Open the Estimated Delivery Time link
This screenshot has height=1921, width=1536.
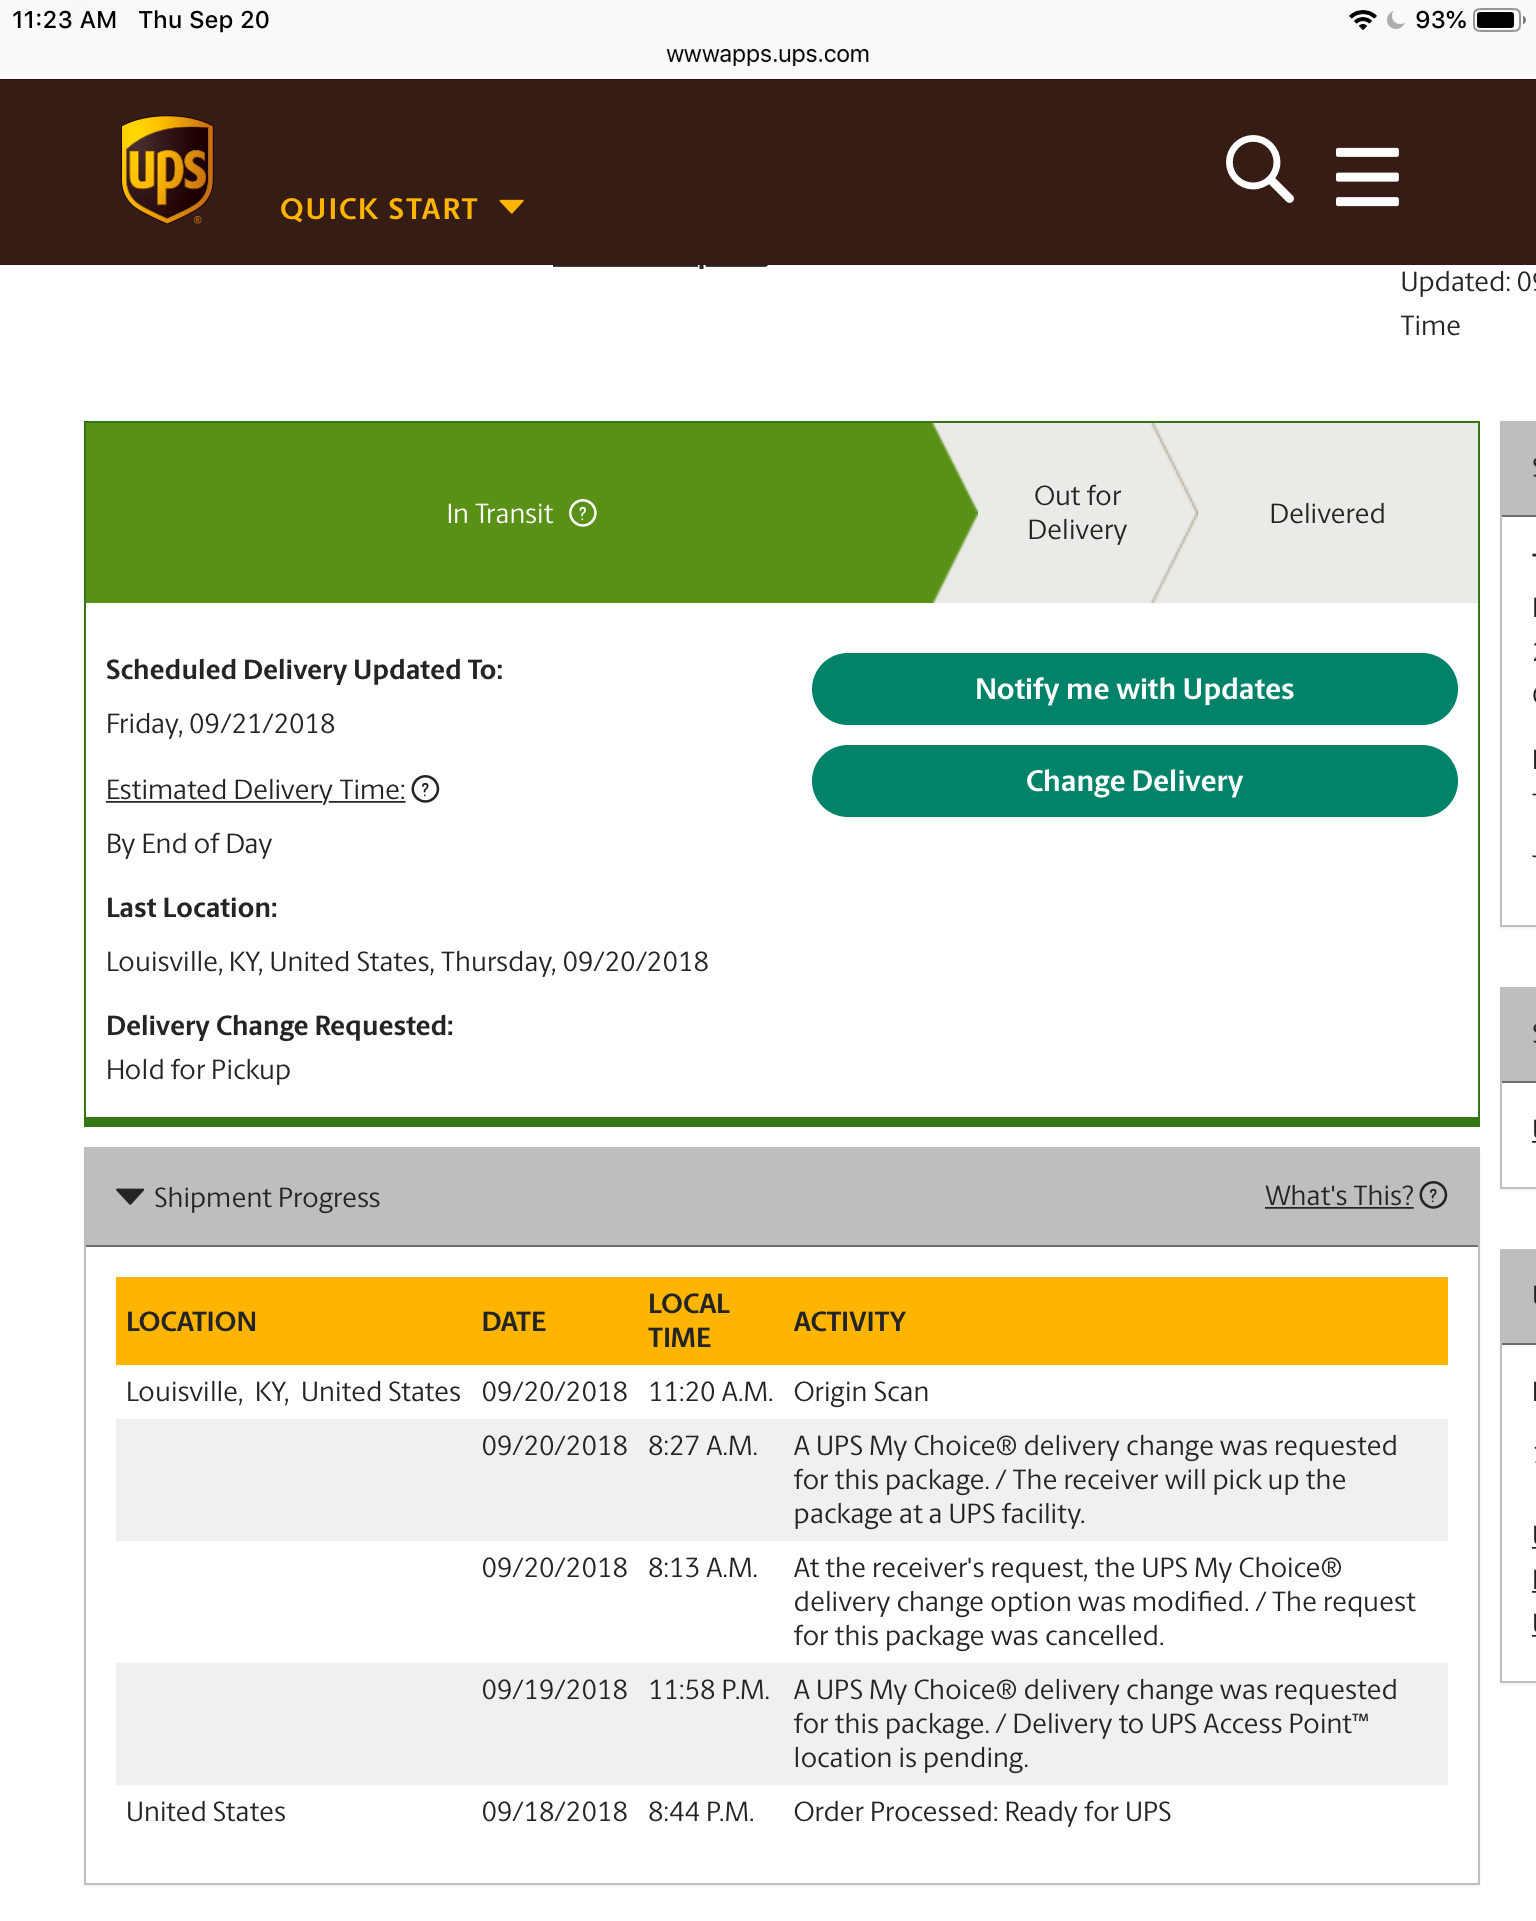point(255,789)
